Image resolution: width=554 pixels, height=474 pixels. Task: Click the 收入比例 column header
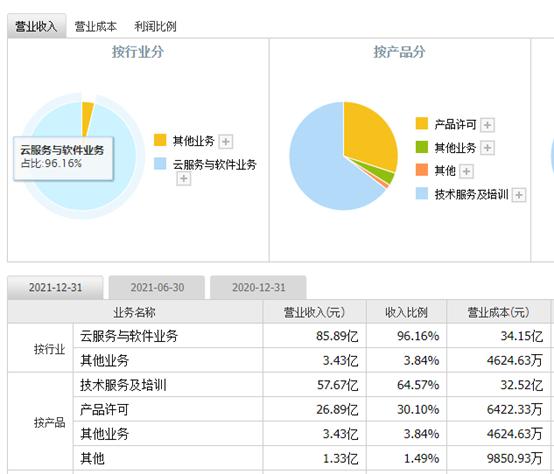[406, 312]
